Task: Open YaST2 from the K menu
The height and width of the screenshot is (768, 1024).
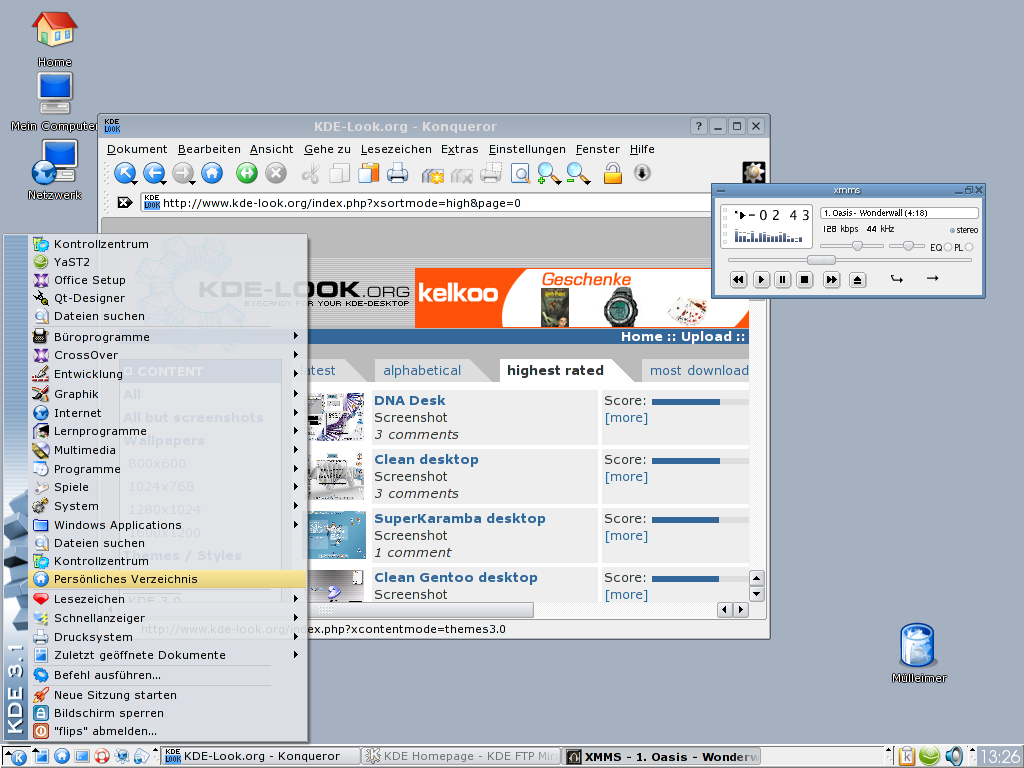Action: tap(168, 262)
